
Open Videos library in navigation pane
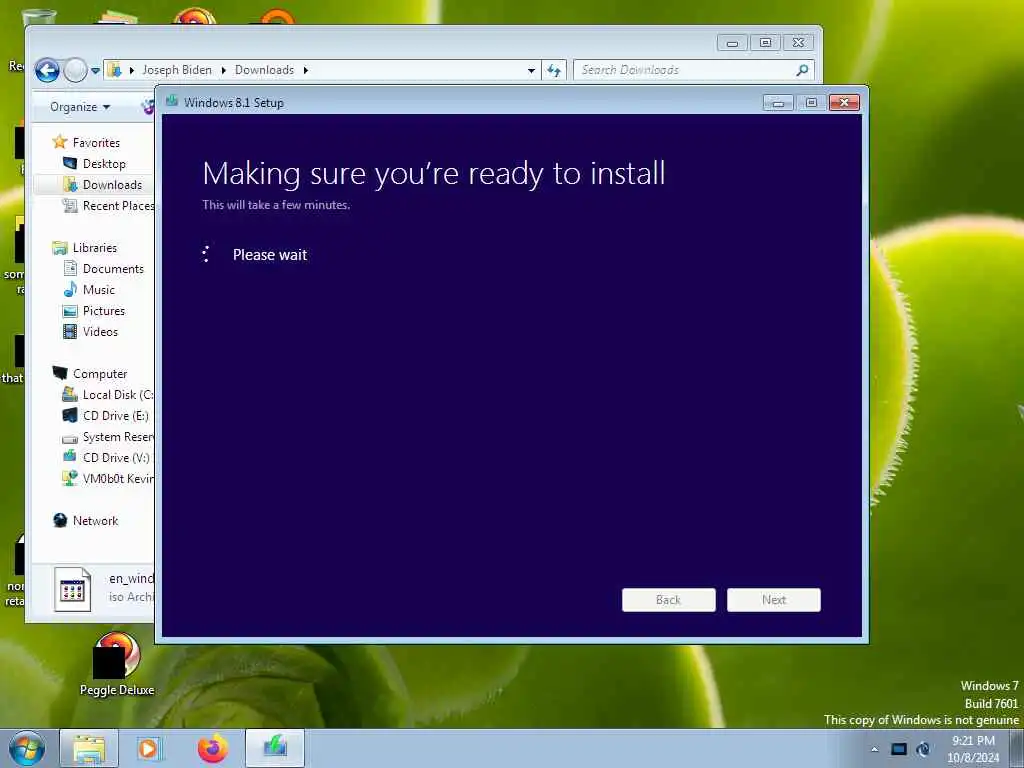click(100, 331)
